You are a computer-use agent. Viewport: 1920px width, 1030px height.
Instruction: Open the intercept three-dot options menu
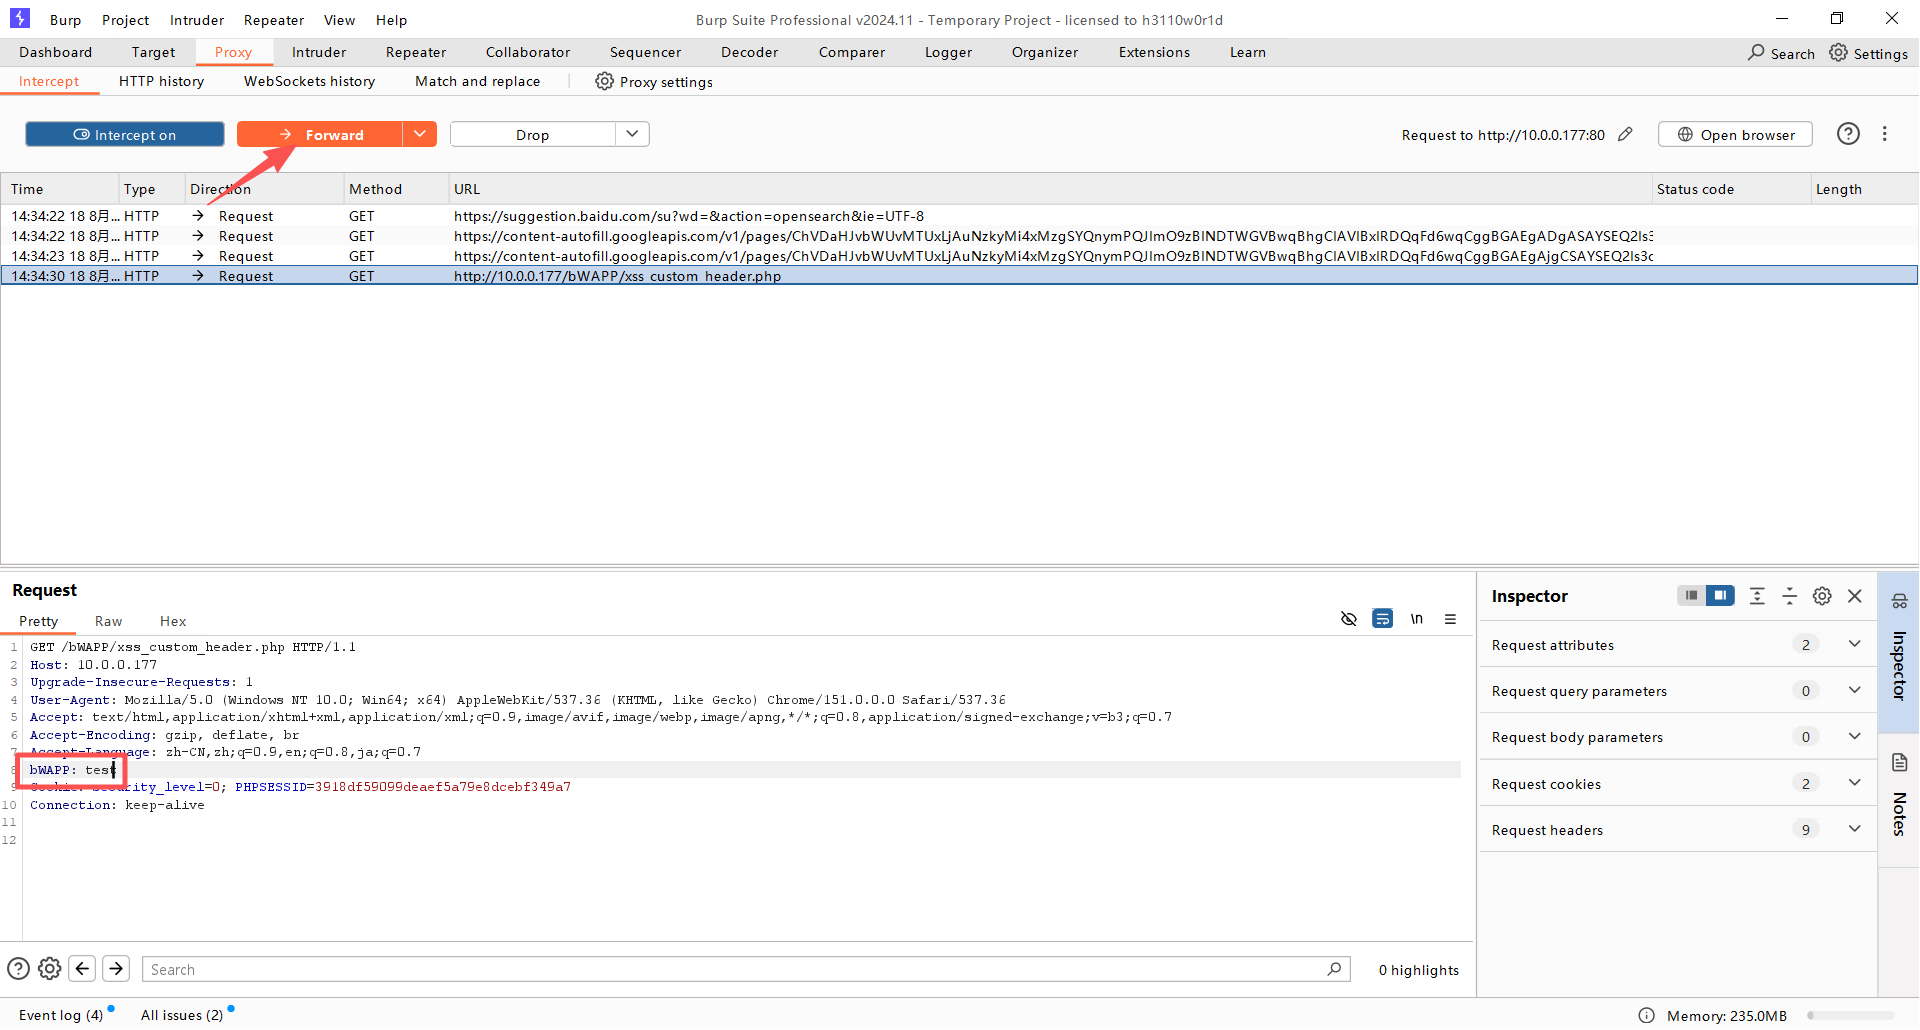coord(1884,133)
